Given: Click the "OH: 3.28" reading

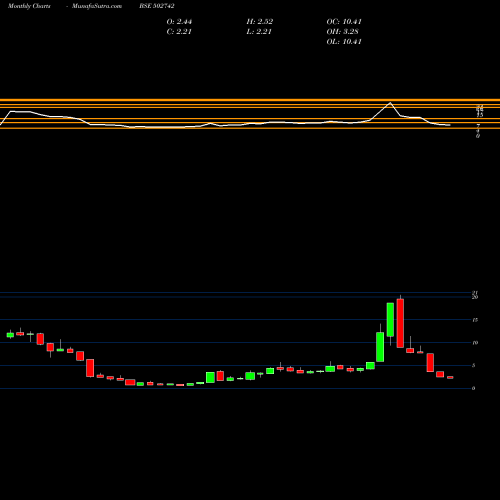Looking at the screenshot, I should pos(342,32).
